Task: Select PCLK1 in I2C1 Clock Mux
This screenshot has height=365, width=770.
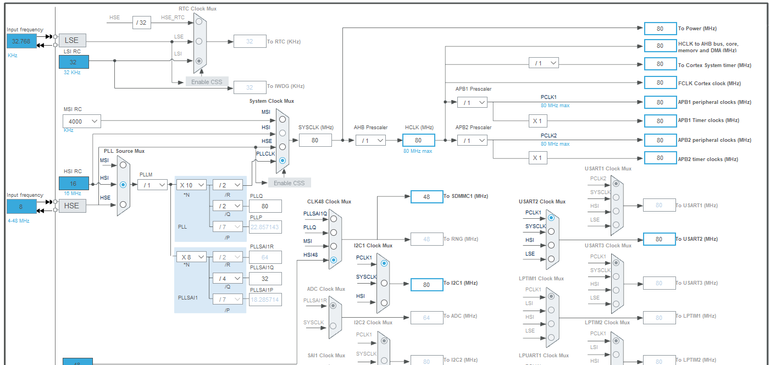Action: pyautogui.click(x=384, y=263)
